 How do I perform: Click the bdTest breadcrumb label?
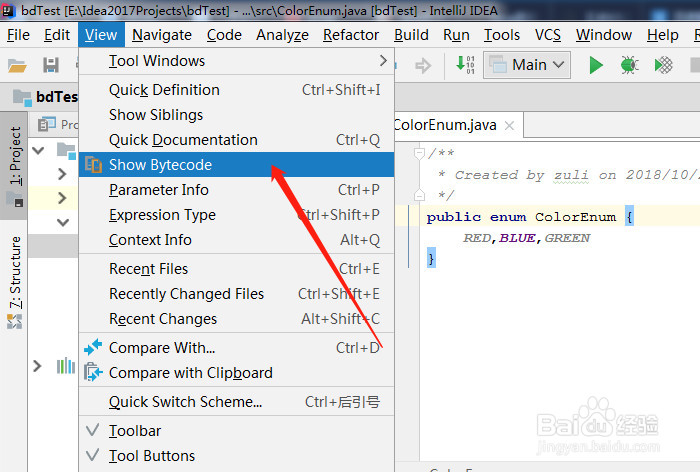[x=56, y=97]
